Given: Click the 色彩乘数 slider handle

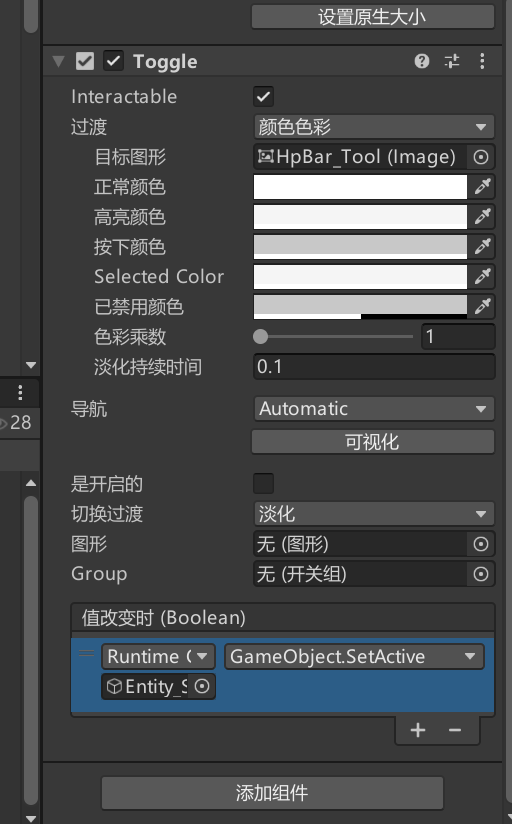Looking at the screenshot, I should 261,336.
